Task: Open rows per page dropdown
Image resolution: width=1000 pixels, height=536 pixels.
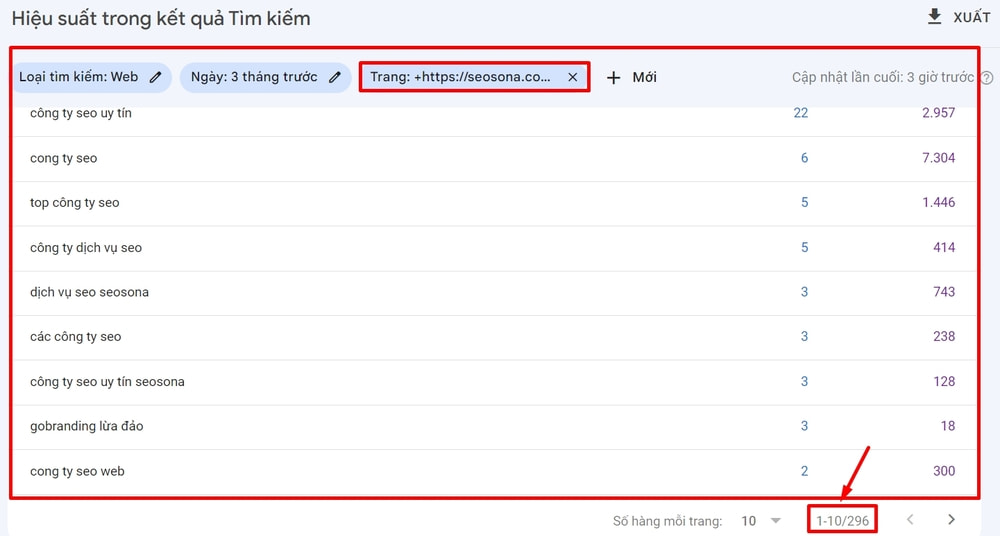Action: pyautogui.click(x=762, y=521)
